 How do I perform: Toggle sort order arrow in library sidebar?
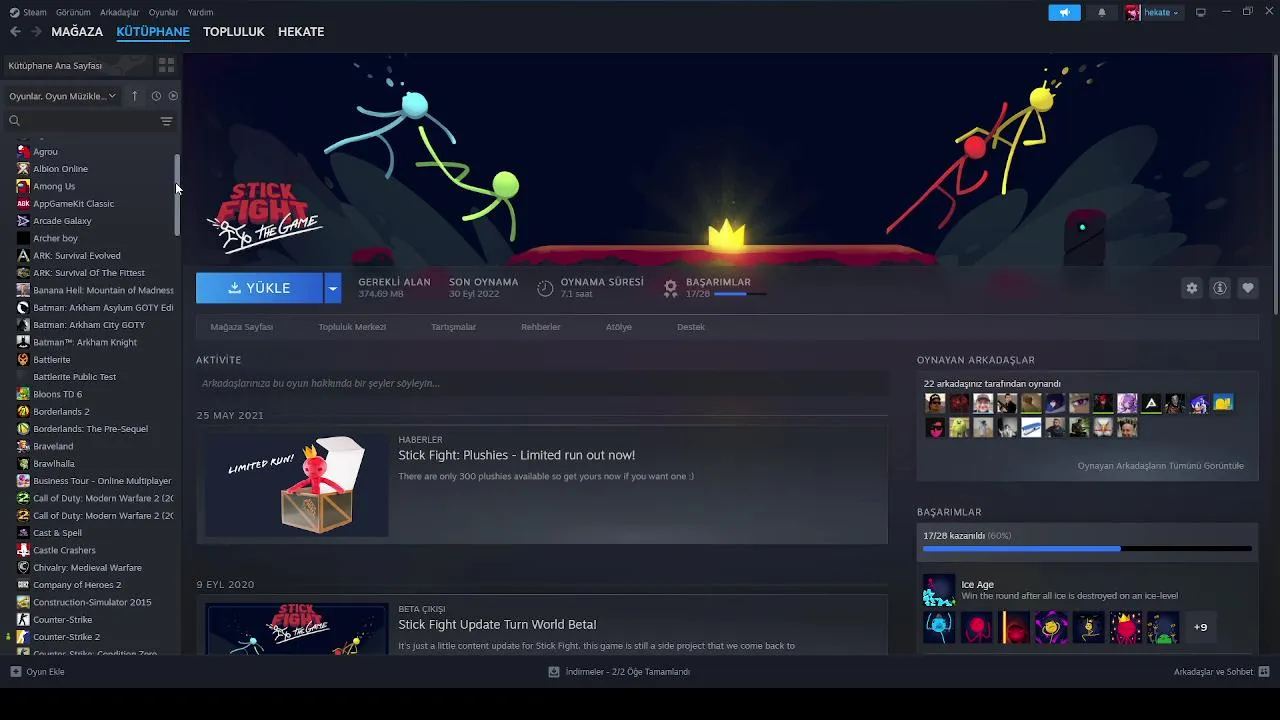coord(135,96)
